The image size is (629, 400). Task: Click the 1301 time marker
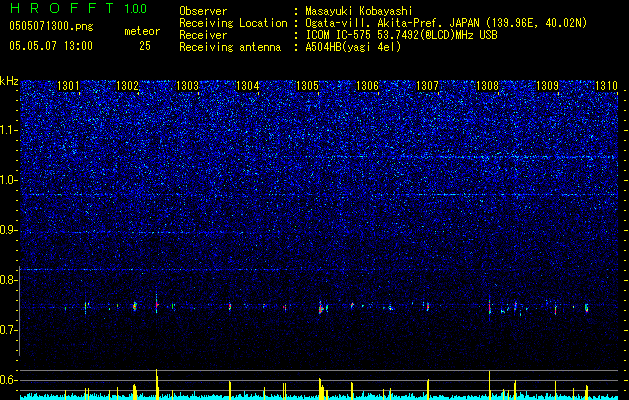[x=68, y=86]
